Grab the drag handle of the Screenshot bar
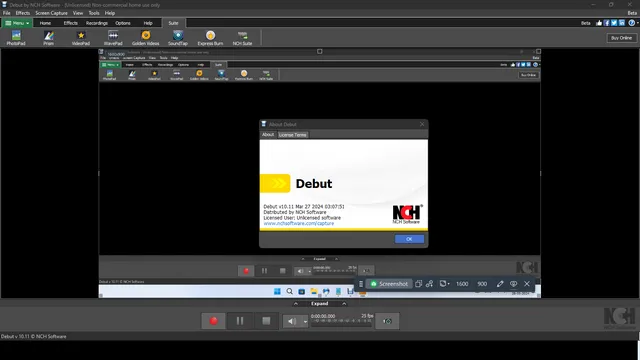The width and height of the screenshot is (640, 360). 361,284
